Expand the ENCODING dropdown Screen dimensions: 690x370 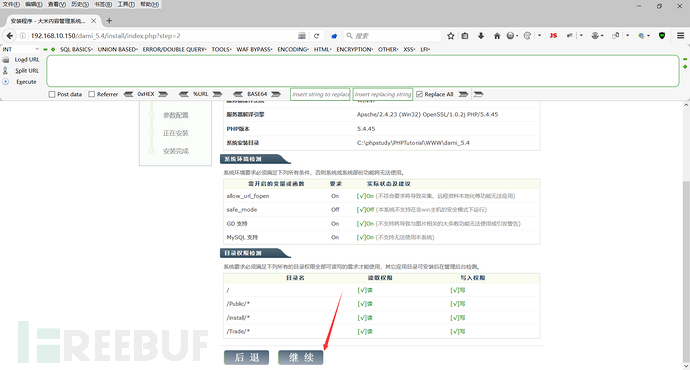click(x=293, y=49)
